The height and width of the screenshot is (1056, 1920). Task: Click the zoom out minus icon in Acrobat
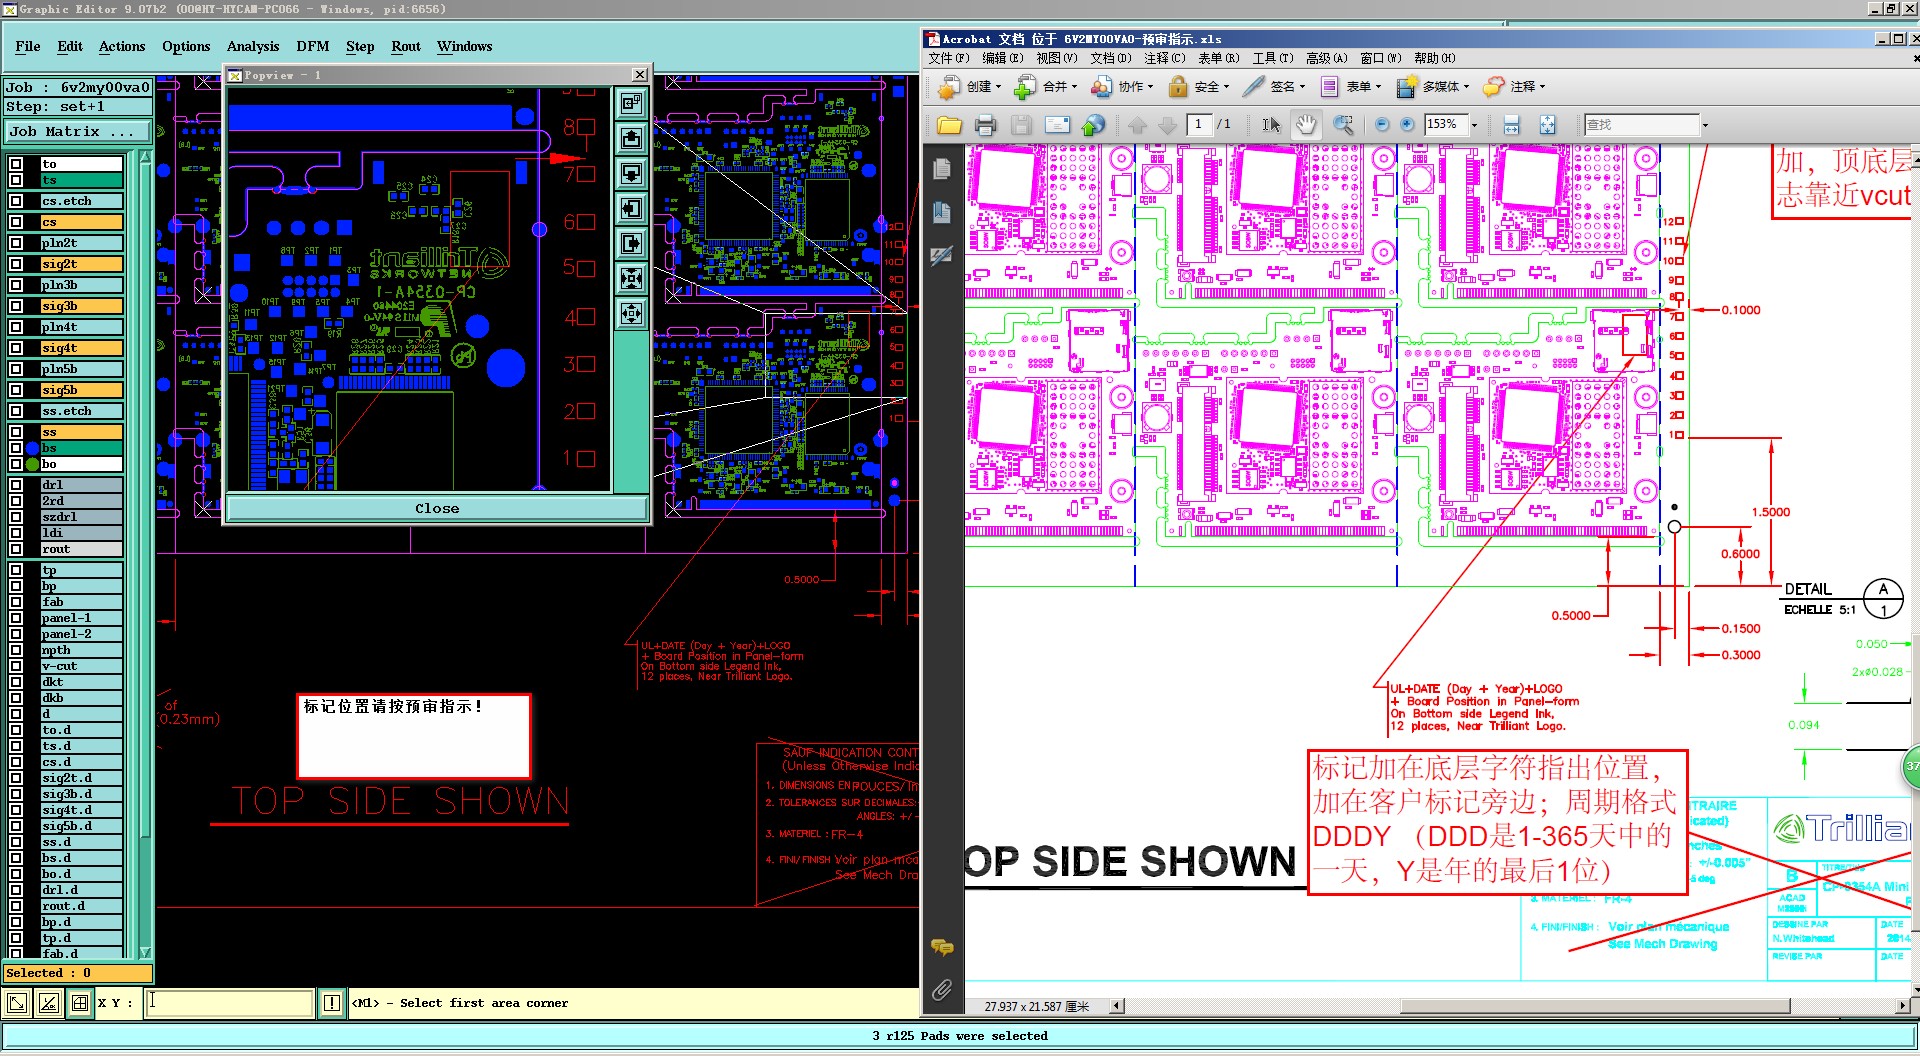point(1382,125)
